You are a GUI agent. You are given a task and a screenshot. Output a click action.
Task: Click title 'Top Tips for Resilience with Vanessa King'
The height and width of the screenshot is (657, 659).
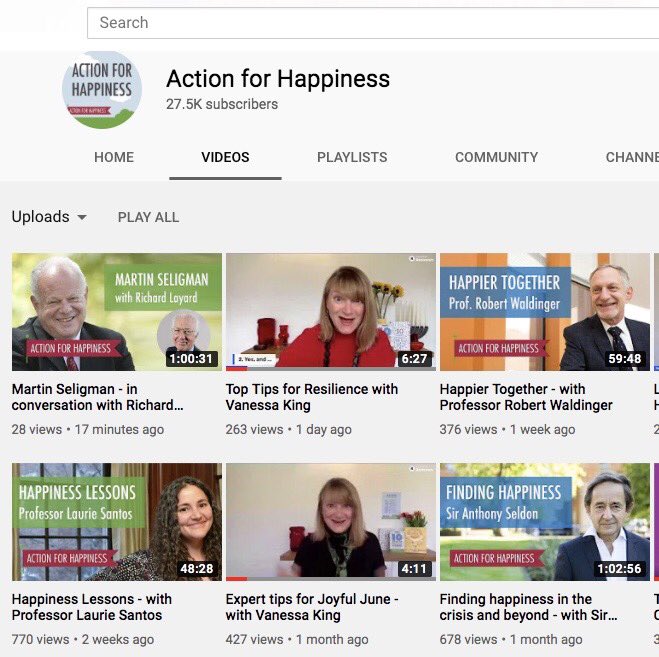(311, 397)
